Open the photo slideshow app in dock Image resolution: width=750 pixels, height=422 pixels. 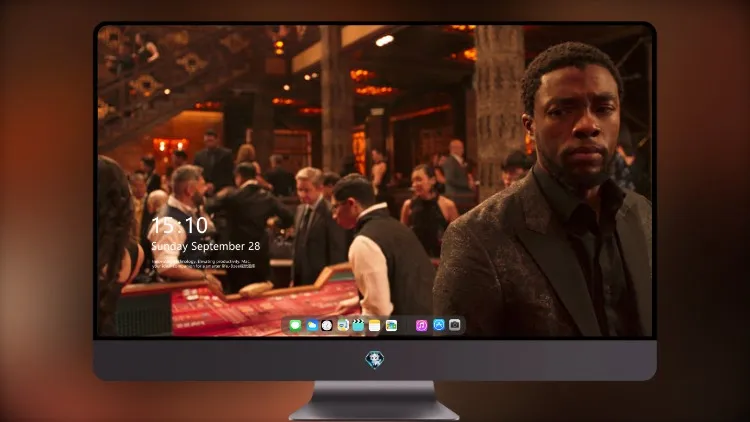tap(391, 325)
